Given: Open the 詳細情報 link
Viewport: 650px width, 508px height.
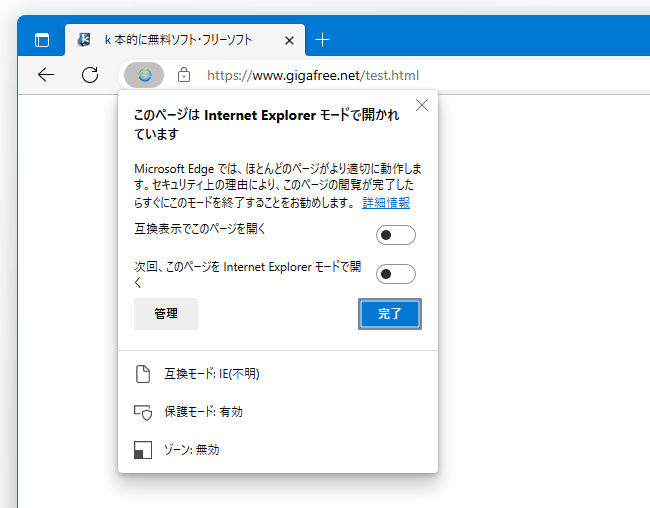Looking at the screenshot, I should [386, 203].
